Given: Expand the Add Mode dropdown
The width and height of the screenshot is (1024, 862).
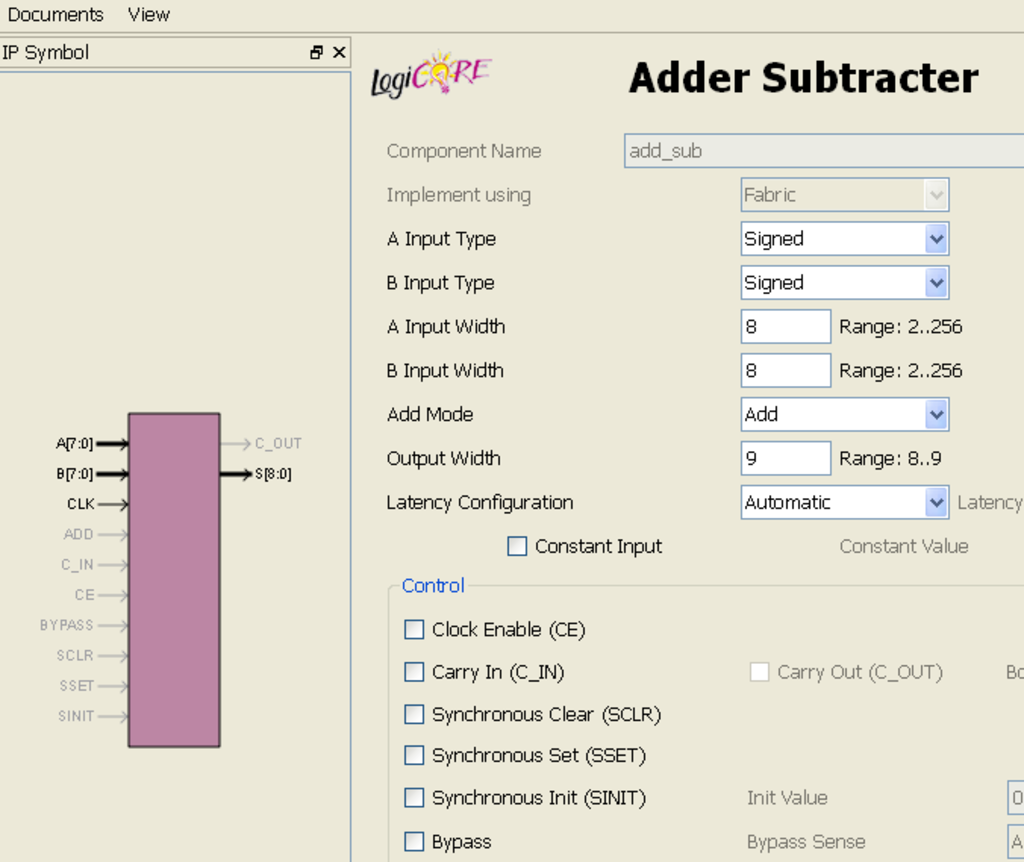Looking at the screenshot, I should click(935, 414).
